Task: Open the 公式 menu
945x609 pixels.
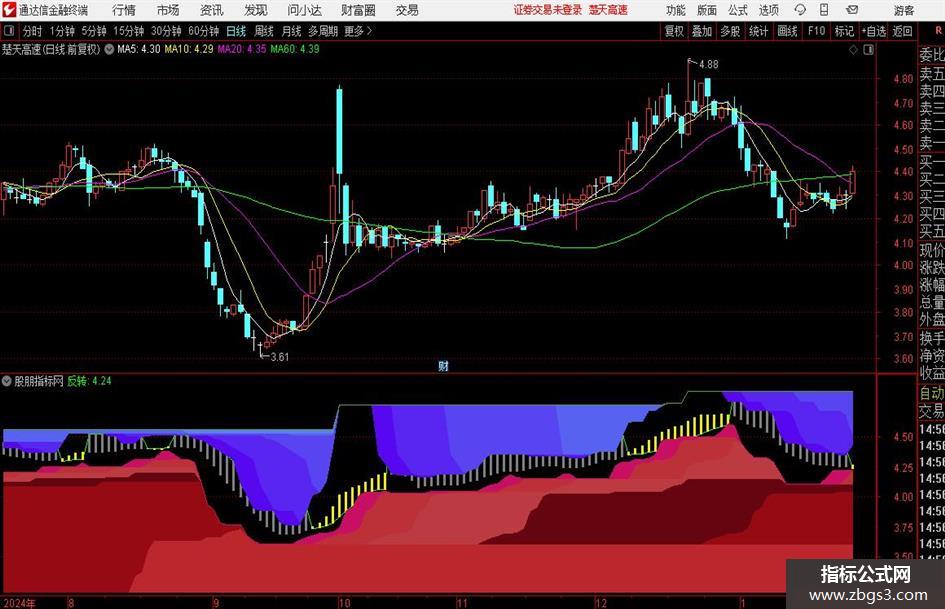Action: click(x=738, y=10)
